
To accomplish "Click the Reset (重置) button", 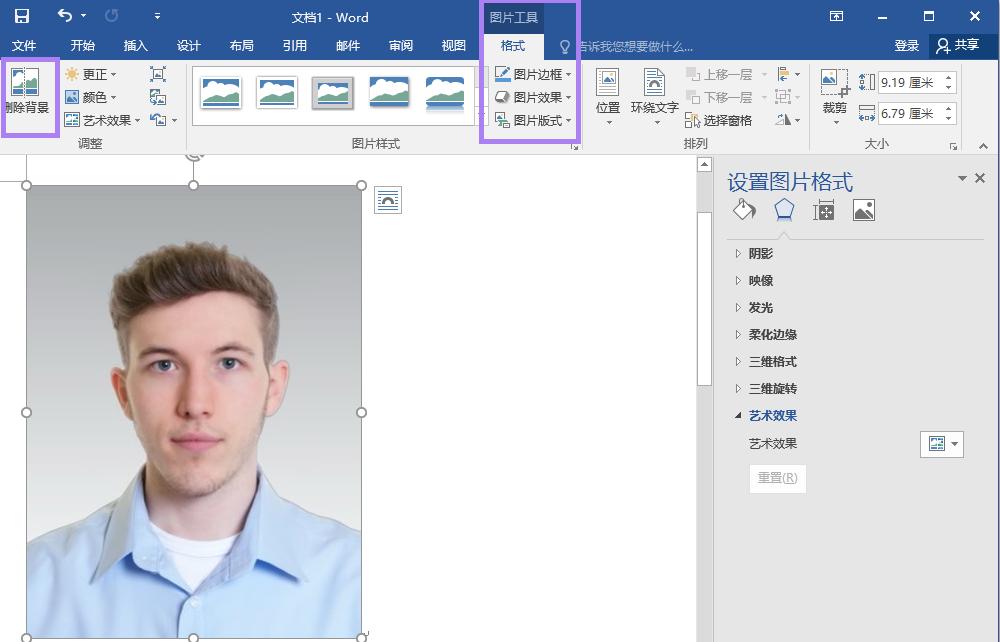I will [777, 478].
